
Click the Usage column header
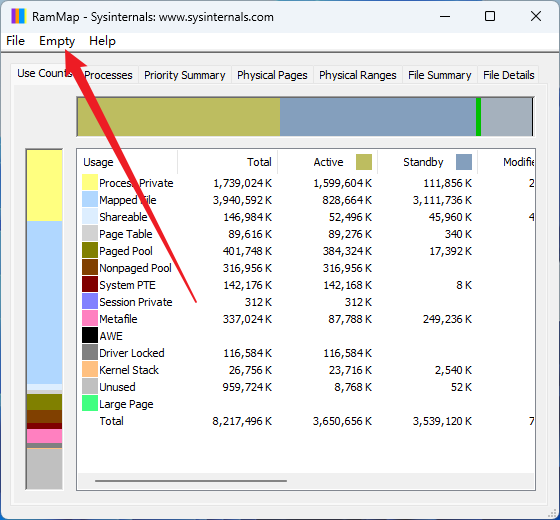(128, 162)
